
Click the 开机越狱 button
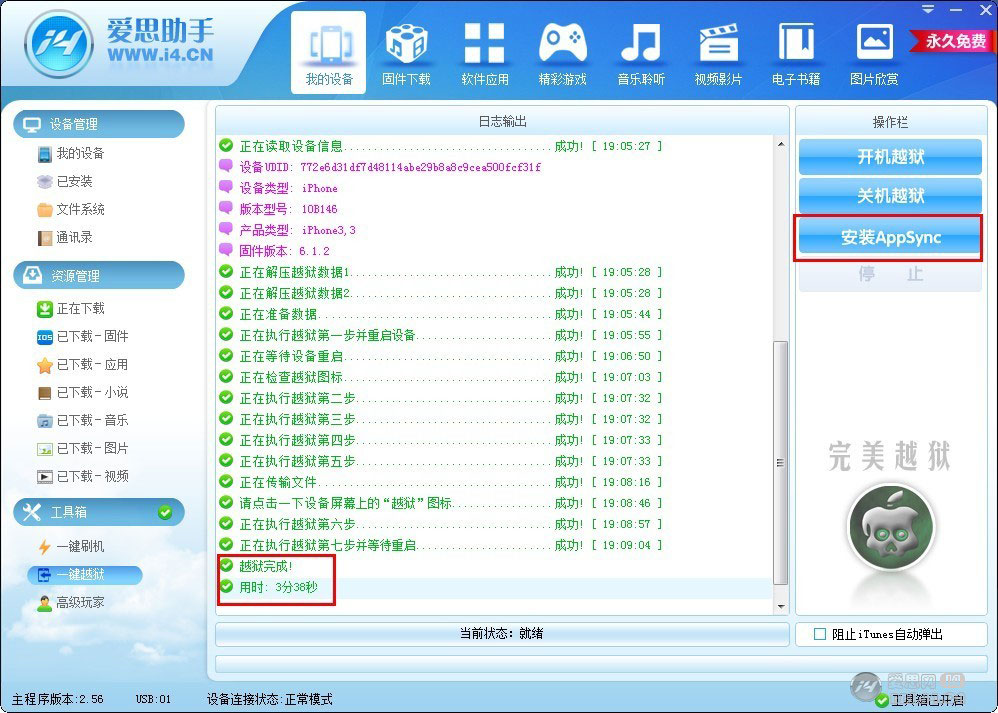[890, 157]
